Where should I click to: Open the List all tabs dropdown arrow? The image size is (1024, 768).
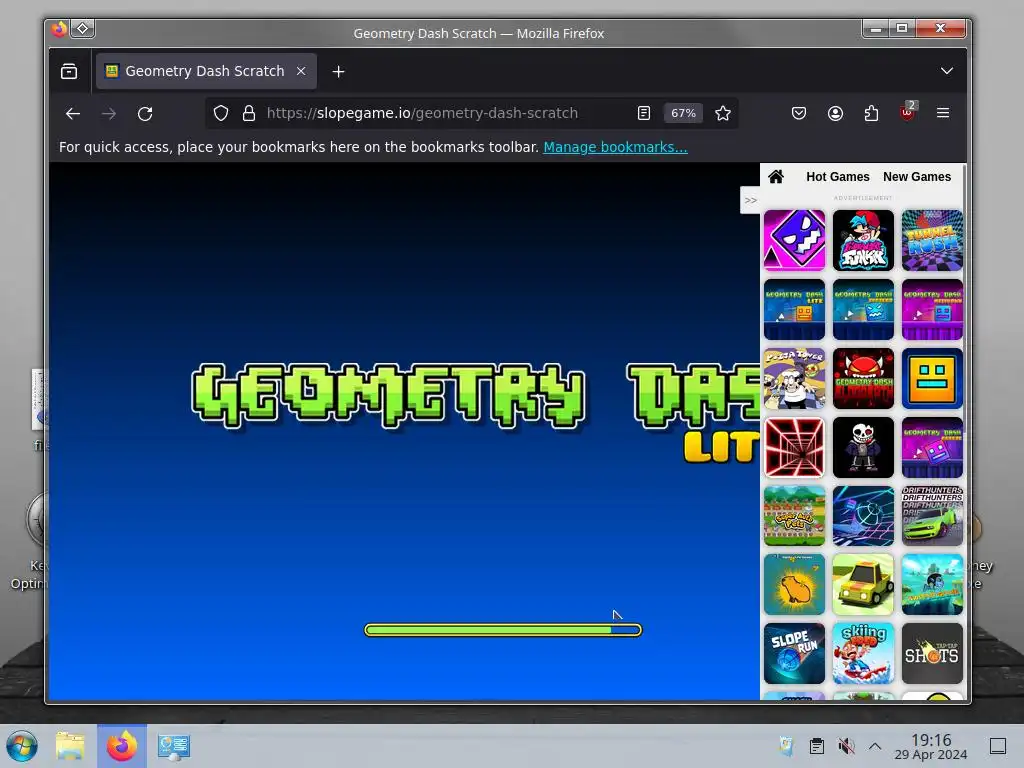(x=947, y=71)
